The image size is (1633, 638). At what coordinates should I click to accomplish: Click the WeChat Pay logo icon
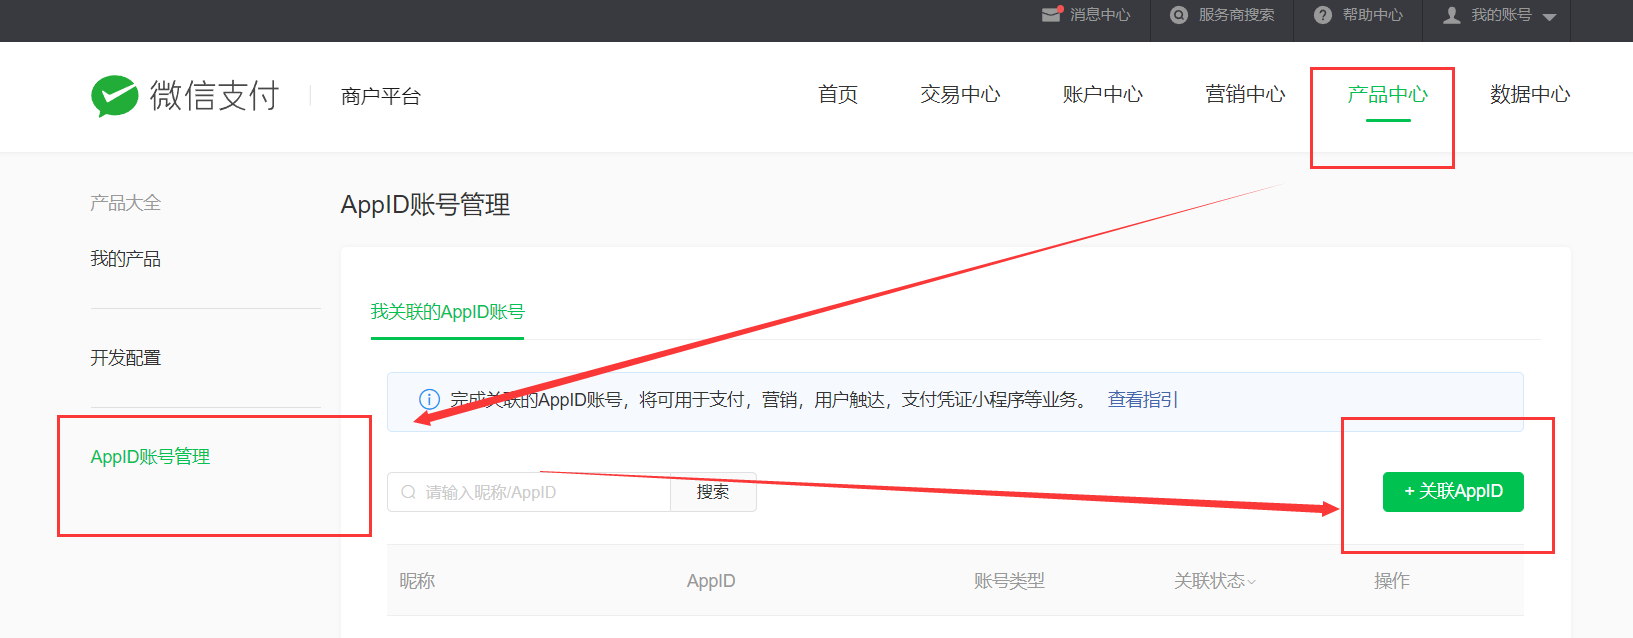click(114, 96)
